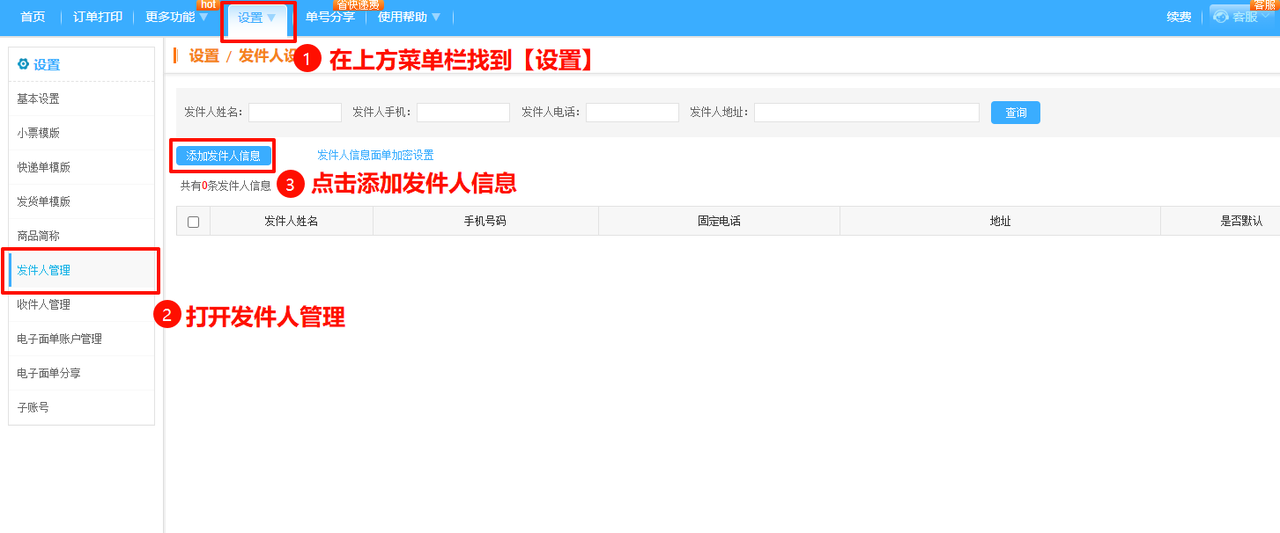The image size is (1280, 533).
Task: Focus the 发件人电话 input field
Action: [x=632, y=113]
